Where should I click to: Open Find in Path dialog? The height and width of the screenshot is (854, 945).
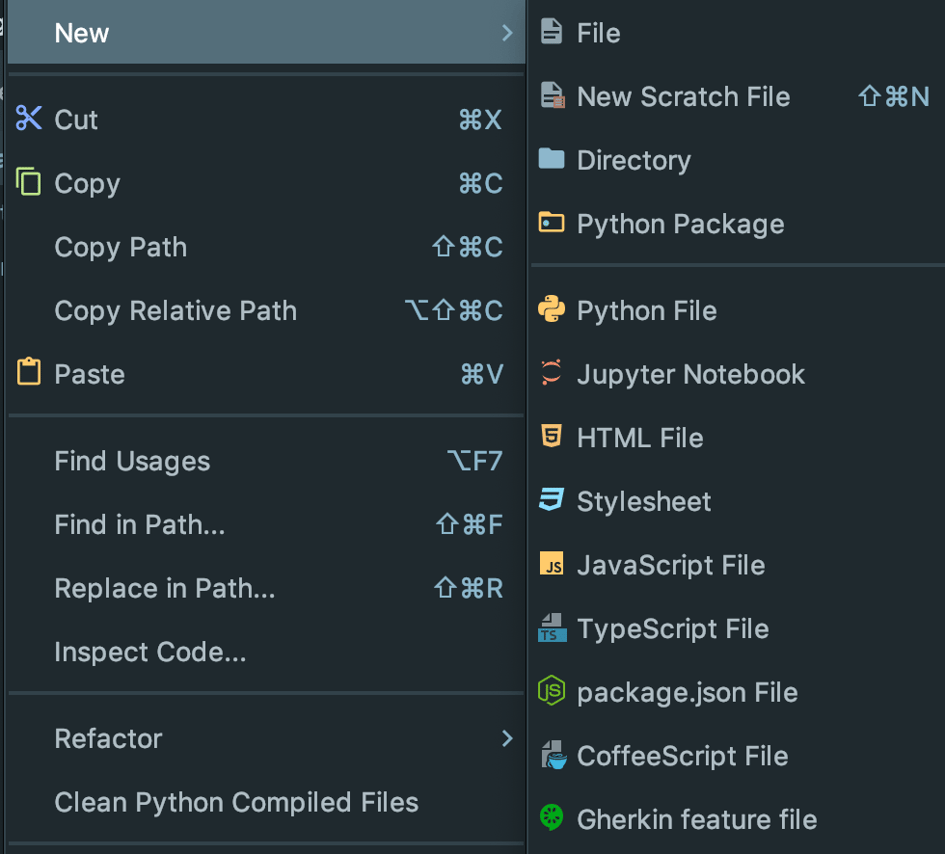[139, 524]
